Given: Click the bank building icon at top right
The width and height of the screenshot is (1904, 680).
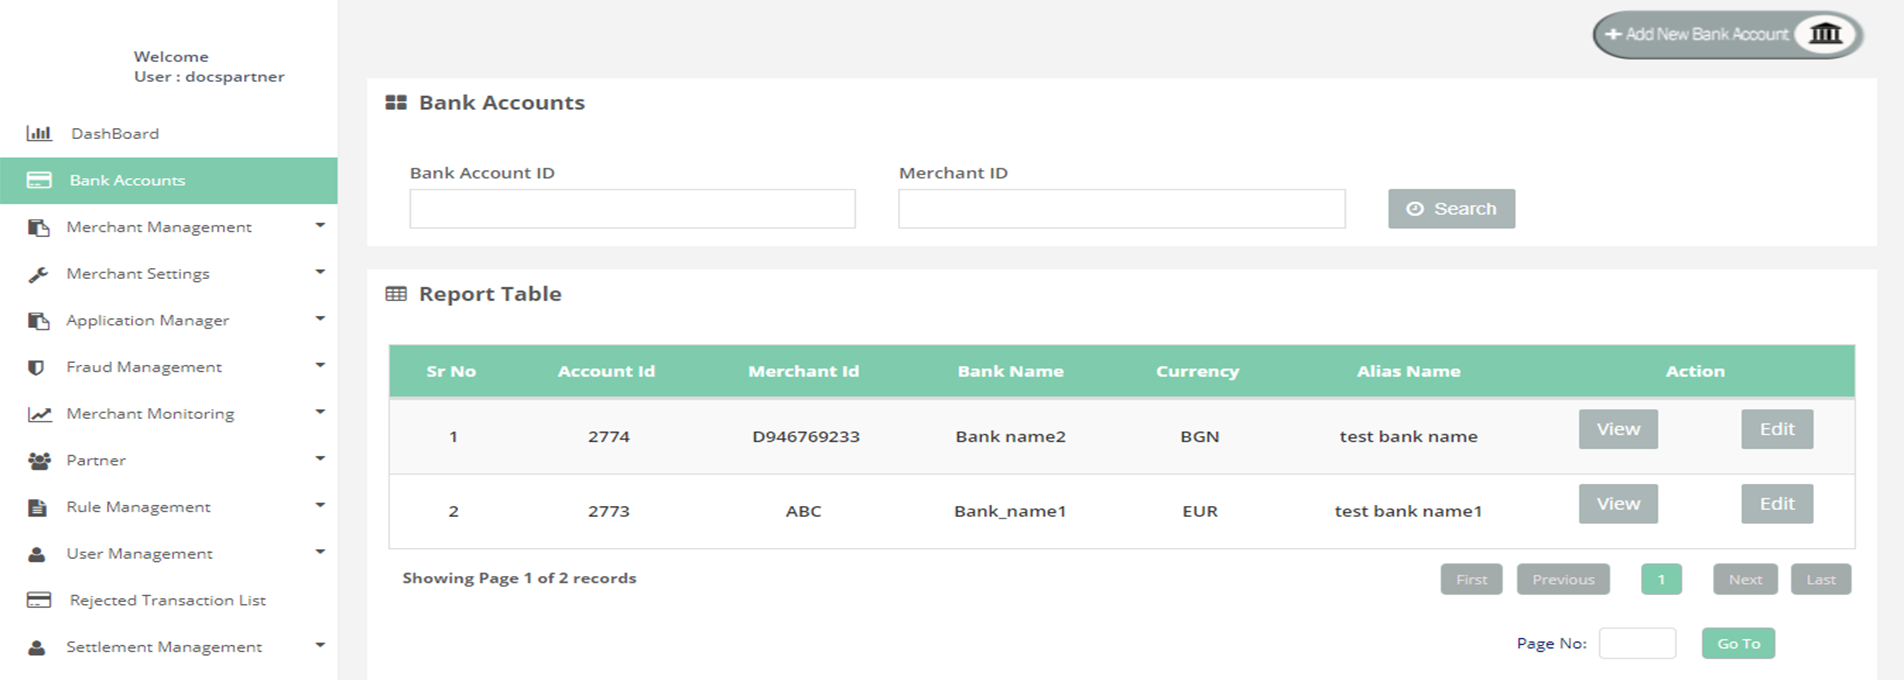Looking at the screenshot, I should 1825,34.
